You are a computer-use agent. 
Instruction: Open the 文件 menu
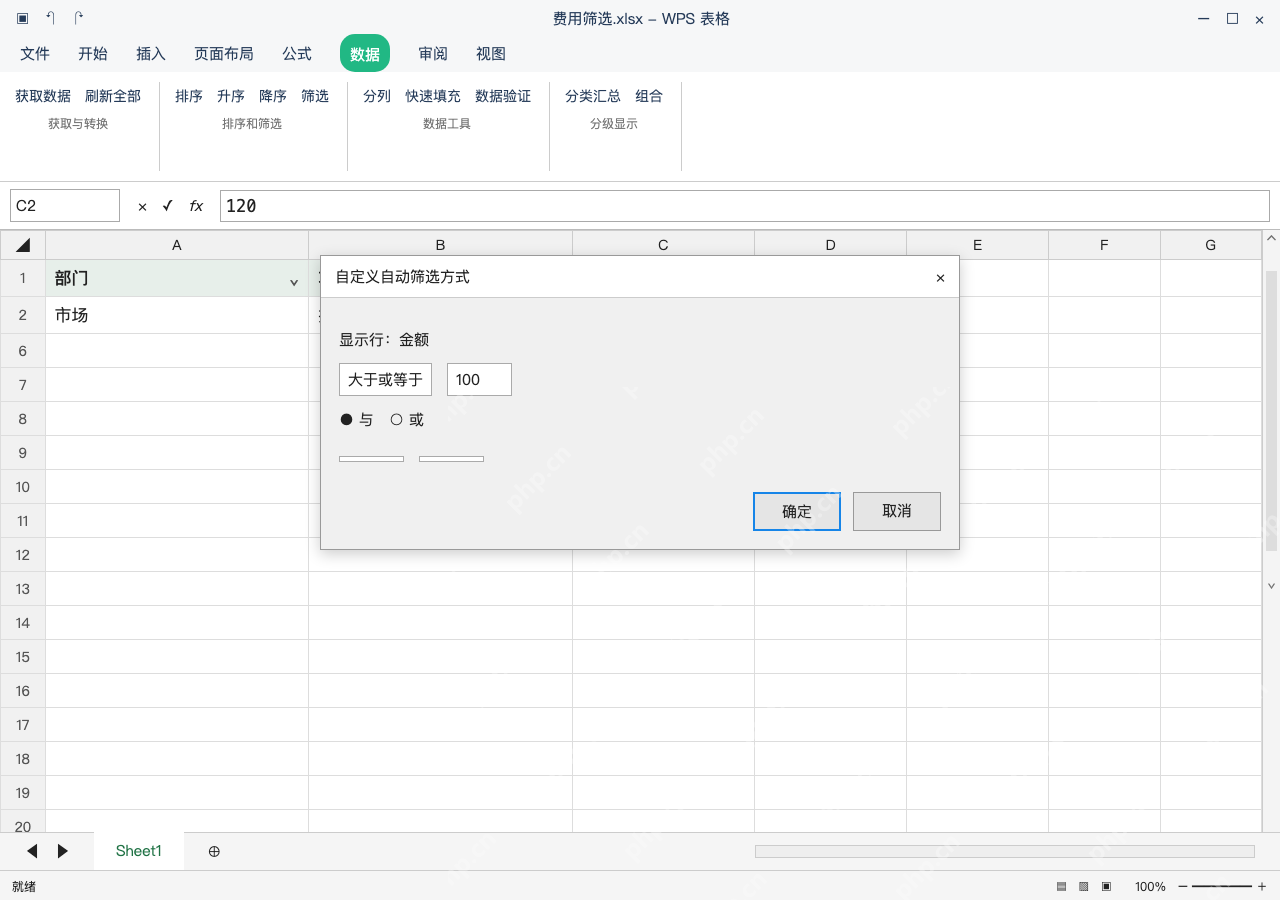[x=35, y=54]
